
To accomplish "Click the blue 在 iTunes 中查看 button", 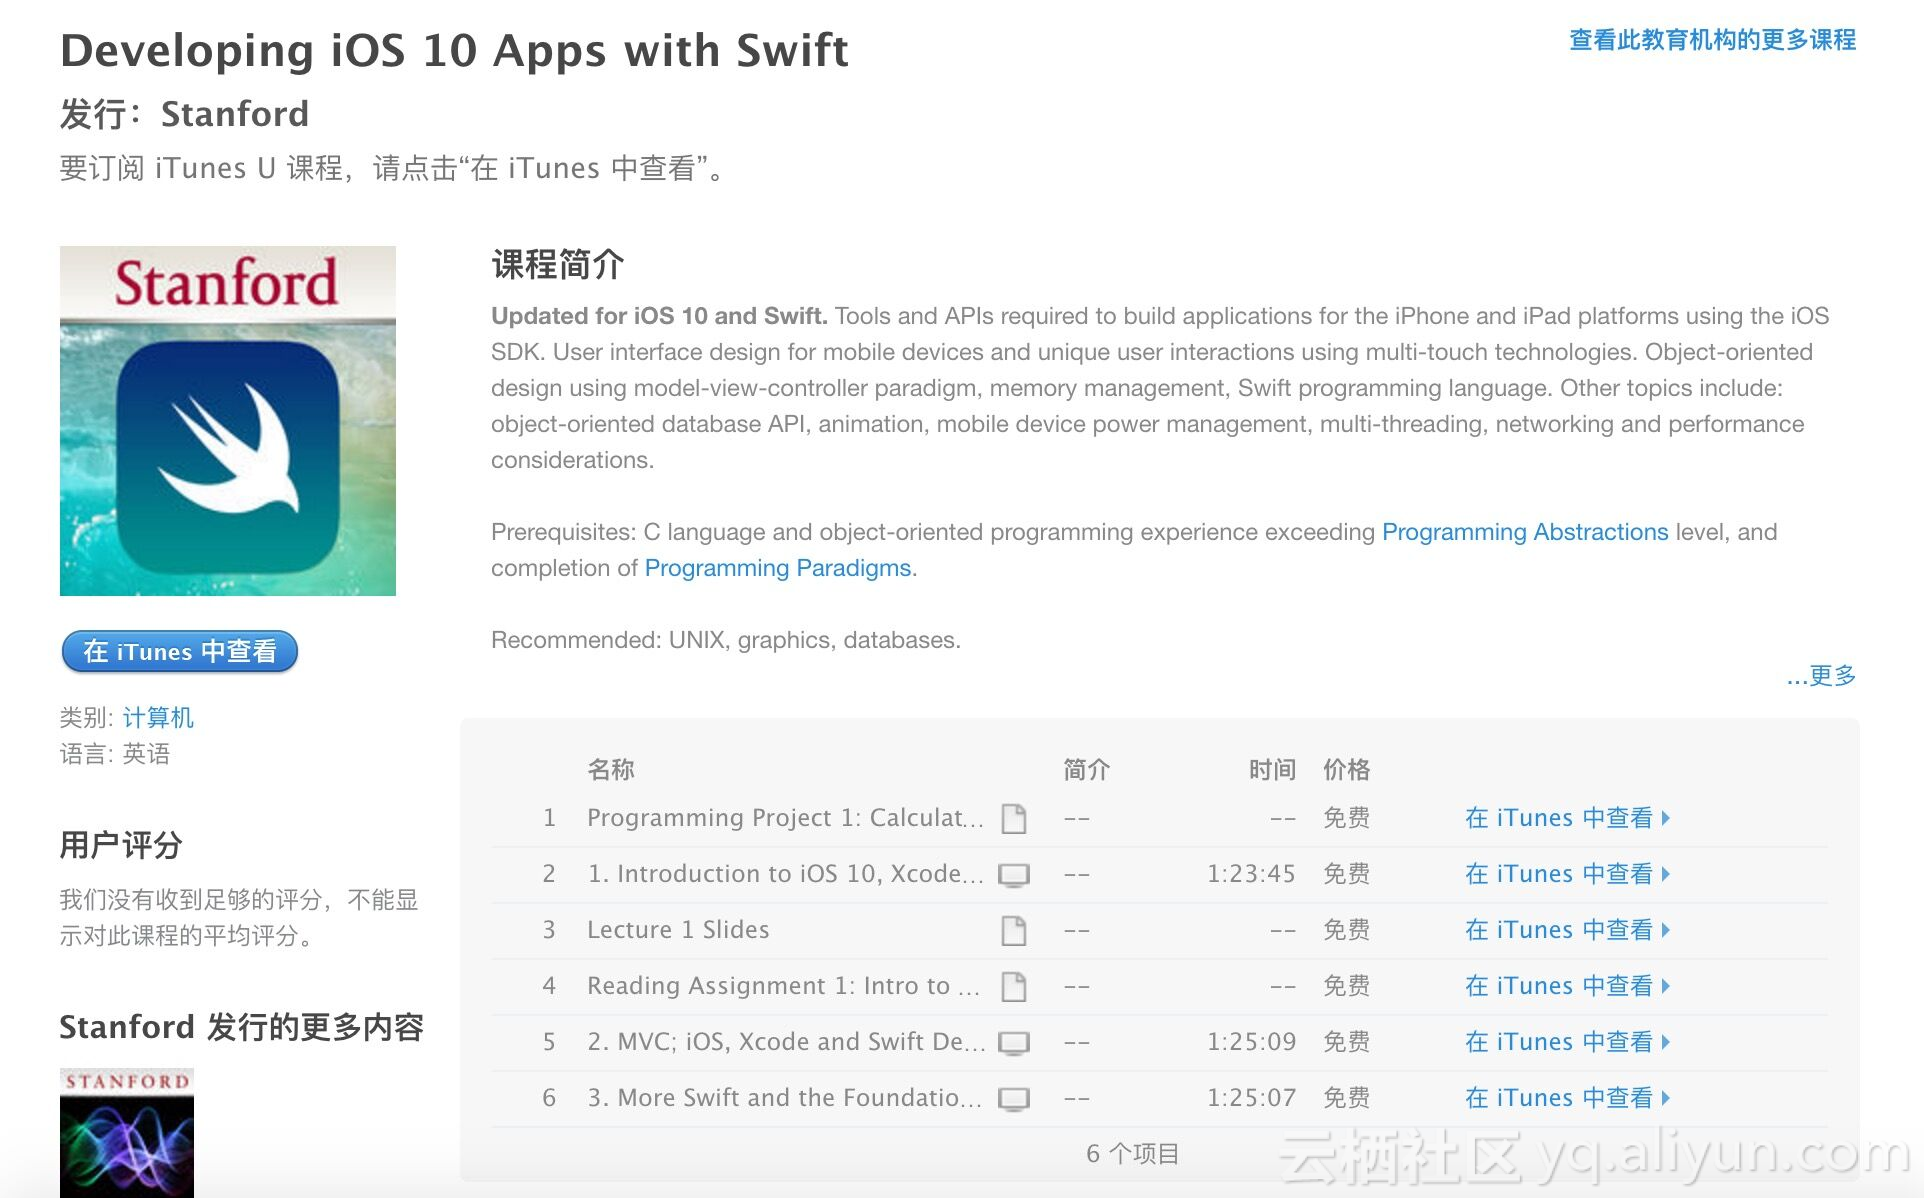I will [x=180, y=652].
